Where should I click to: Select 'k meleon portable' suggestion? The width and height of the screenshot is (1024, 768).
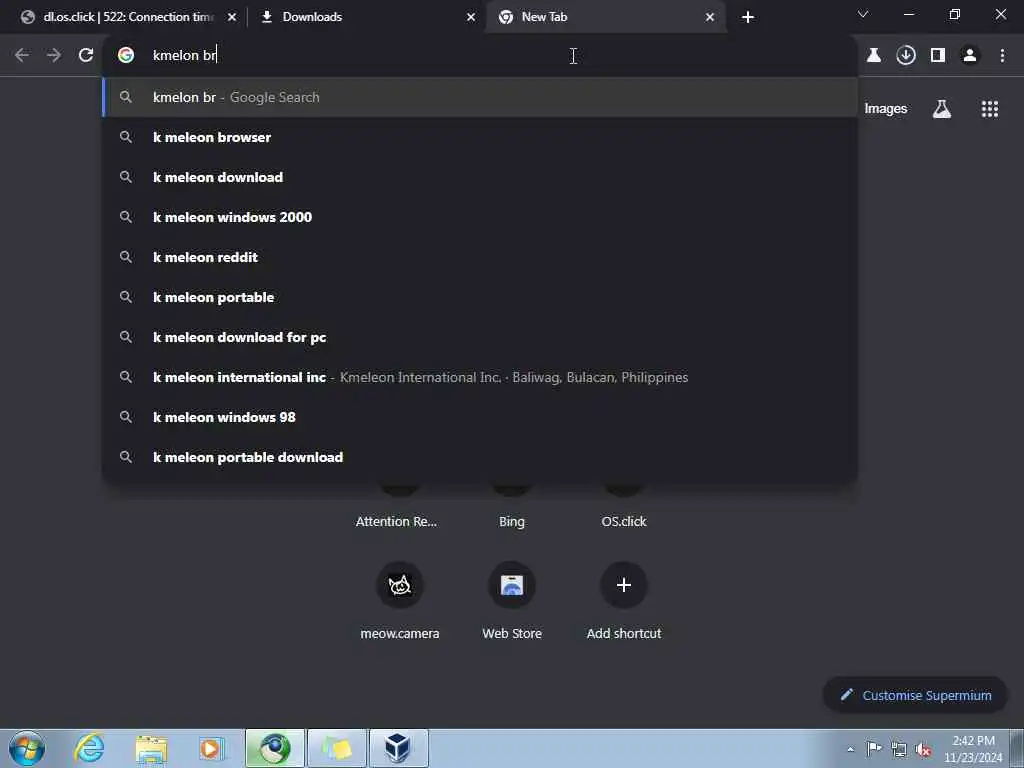click(x=480, y=297)
